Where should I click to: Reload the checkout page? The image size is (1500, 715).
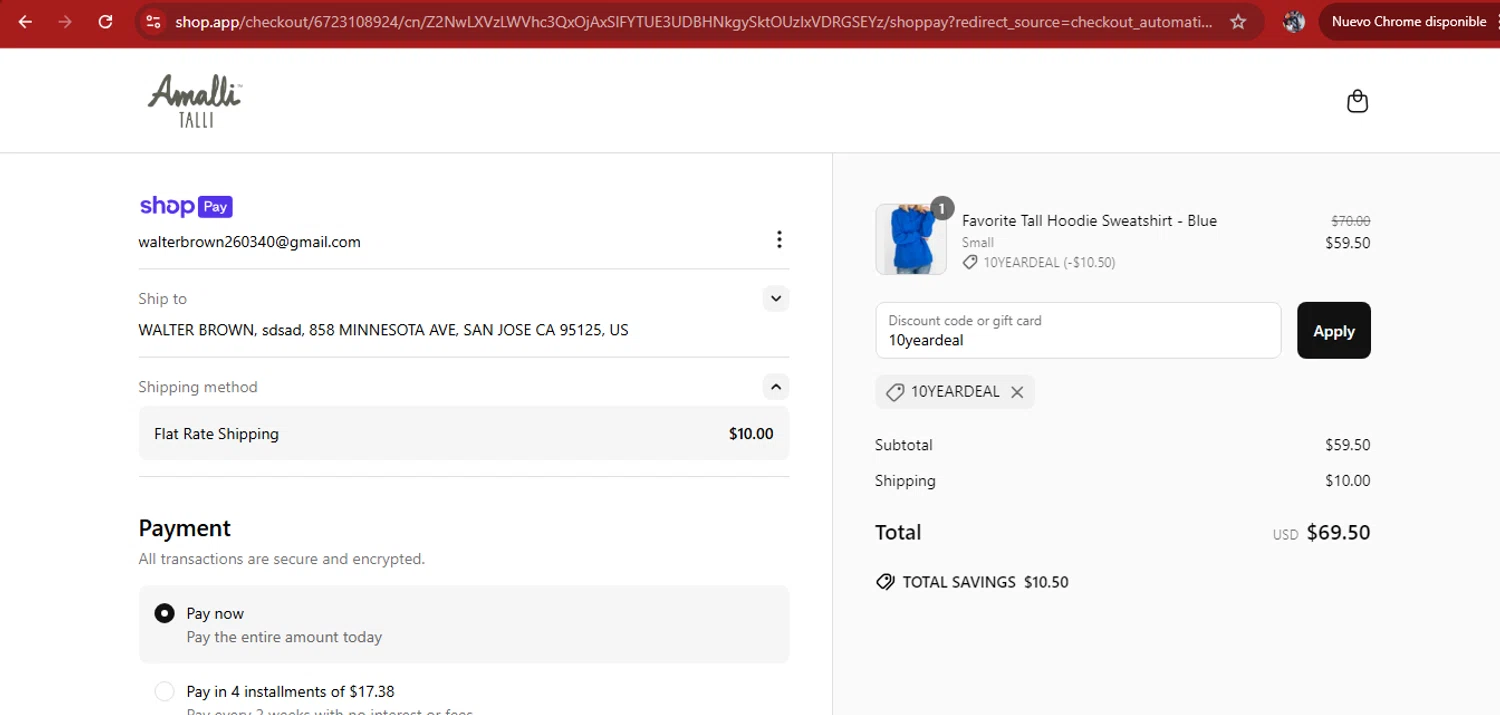pos(105,21)
